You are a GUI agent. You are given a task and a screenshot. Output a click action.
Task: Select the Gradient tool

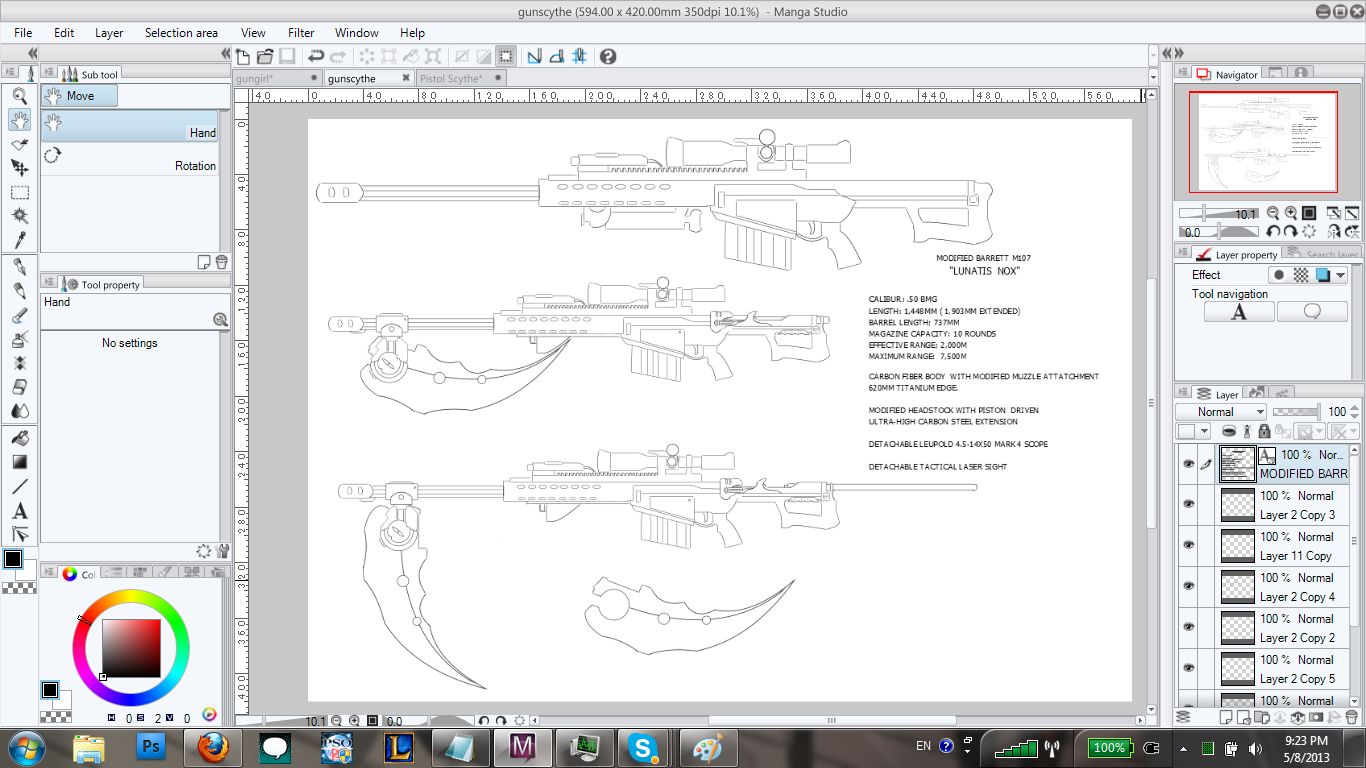click(19, 462)
